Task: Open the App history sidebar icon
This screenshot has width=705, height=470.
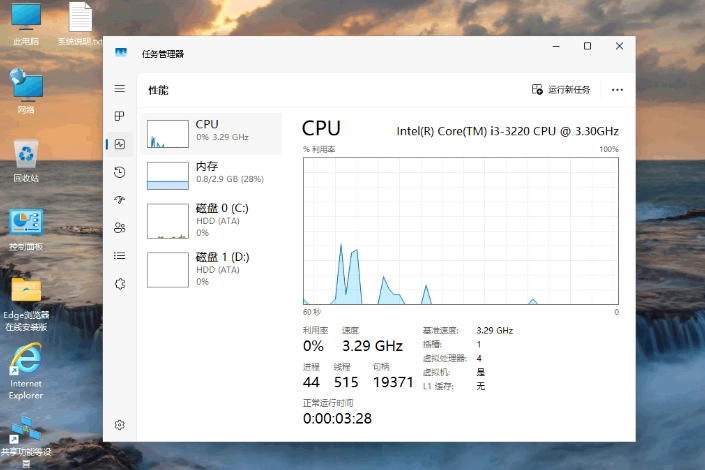Action: coord(120,172)
